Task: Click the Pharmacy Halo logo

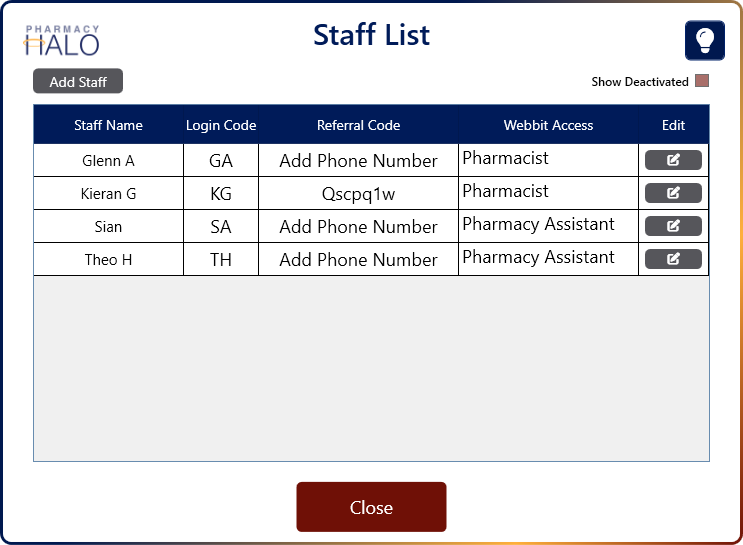Action: point(62,40)
